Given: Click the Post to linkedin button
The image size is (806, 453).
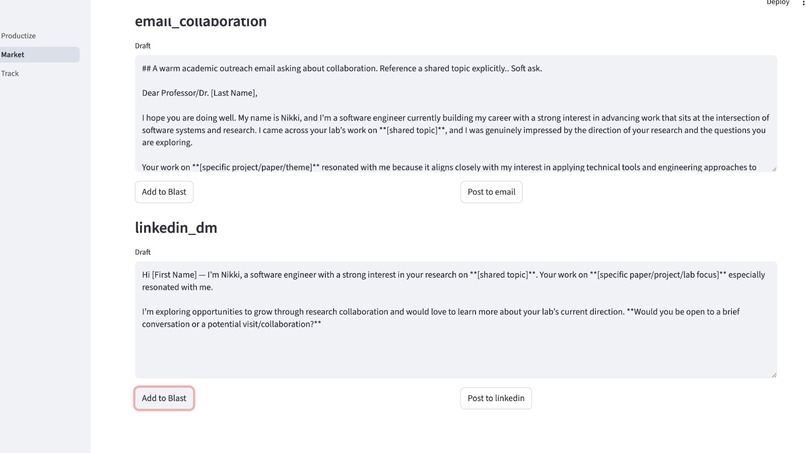Looking at the screenshot, I should (x=496, y=398).
